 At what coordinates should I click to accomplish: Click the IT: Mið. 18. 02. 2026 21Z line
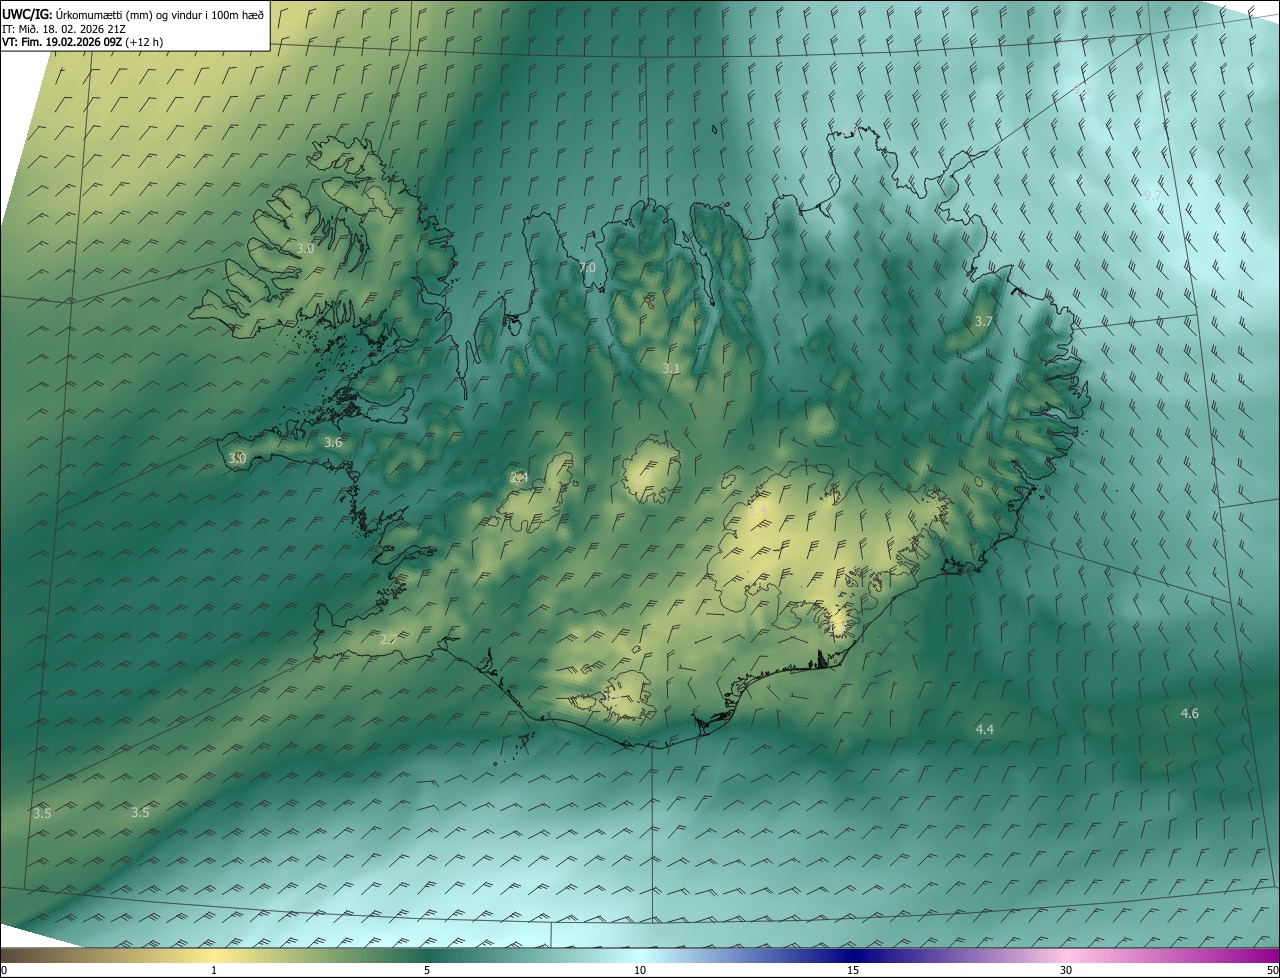pyautogui.click(x=63, y=28)
